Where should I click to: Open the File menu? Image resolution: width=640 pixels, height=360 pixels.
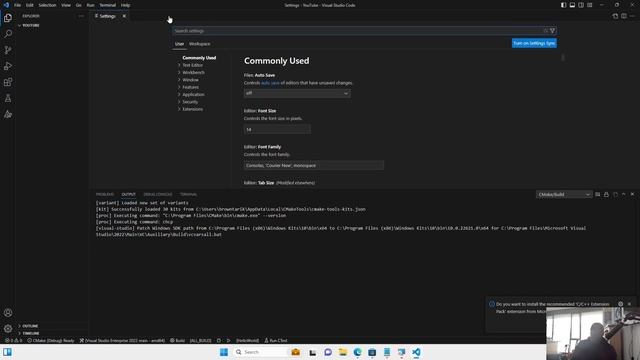click(x=18, y=5)
